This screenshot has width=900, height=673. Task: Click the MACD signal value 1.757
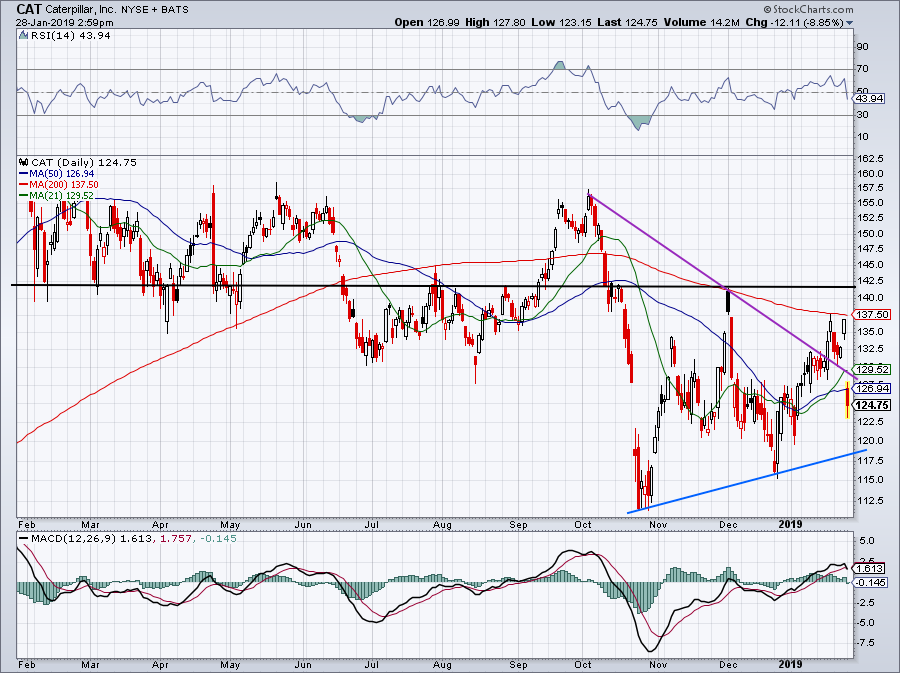point(175,539)
